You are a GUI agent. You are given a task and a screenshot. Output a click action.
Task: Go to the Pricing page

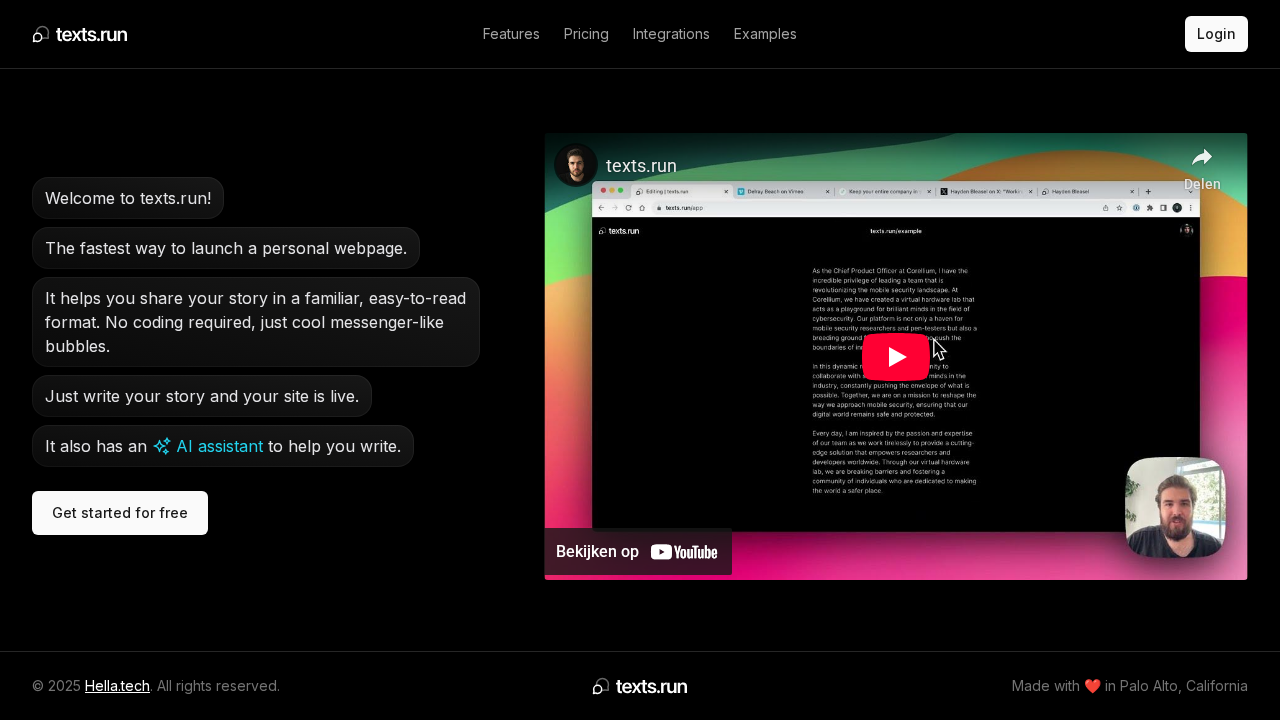coord(586,34)
